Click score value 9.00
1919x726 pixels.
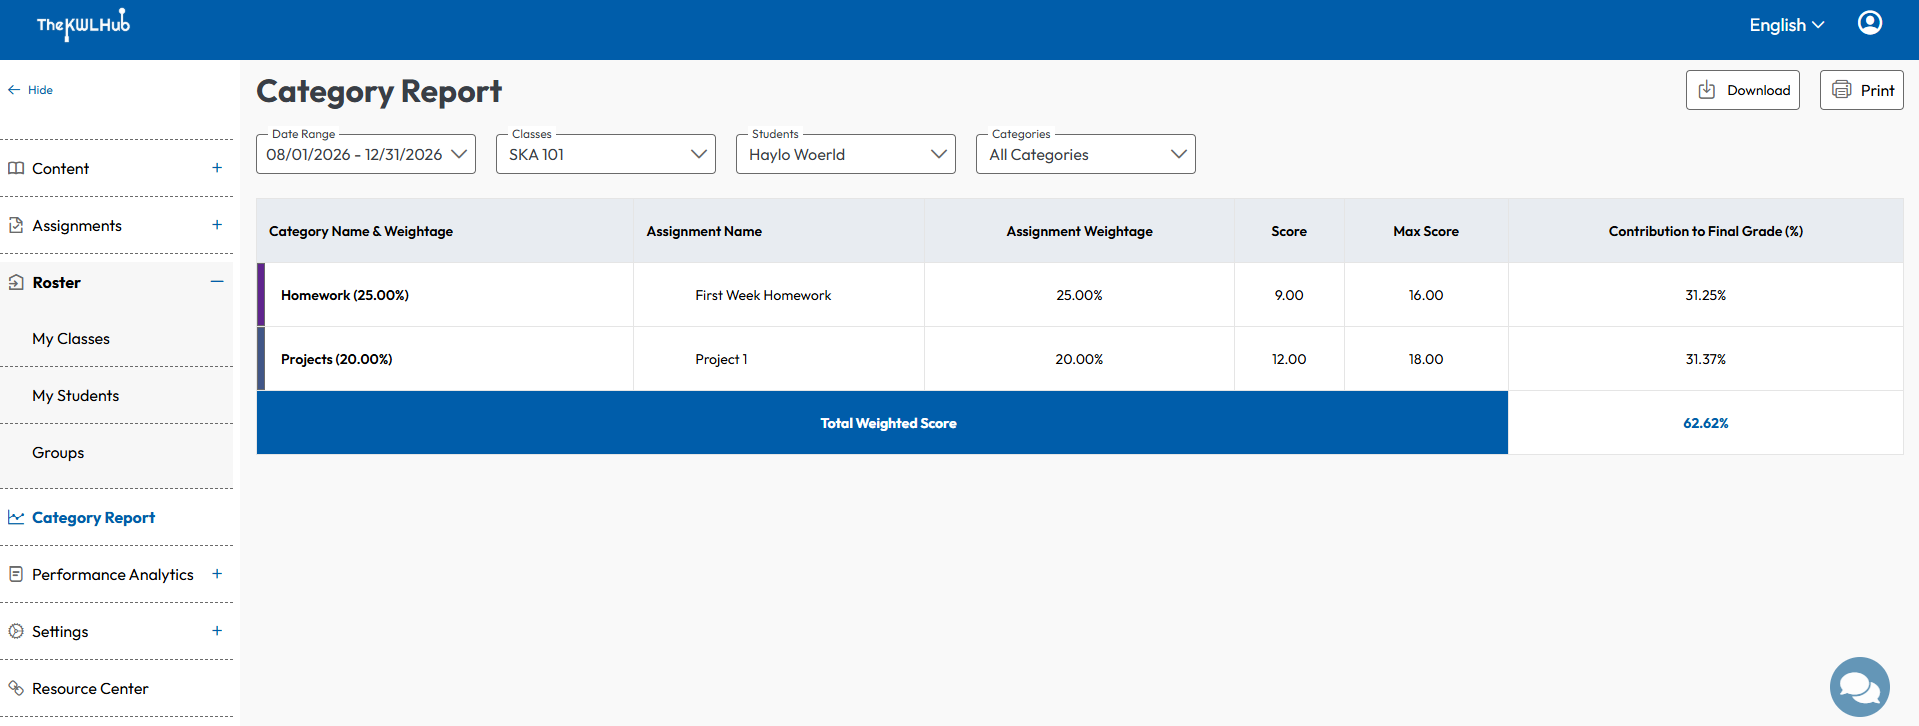[x=1289, y=295]
